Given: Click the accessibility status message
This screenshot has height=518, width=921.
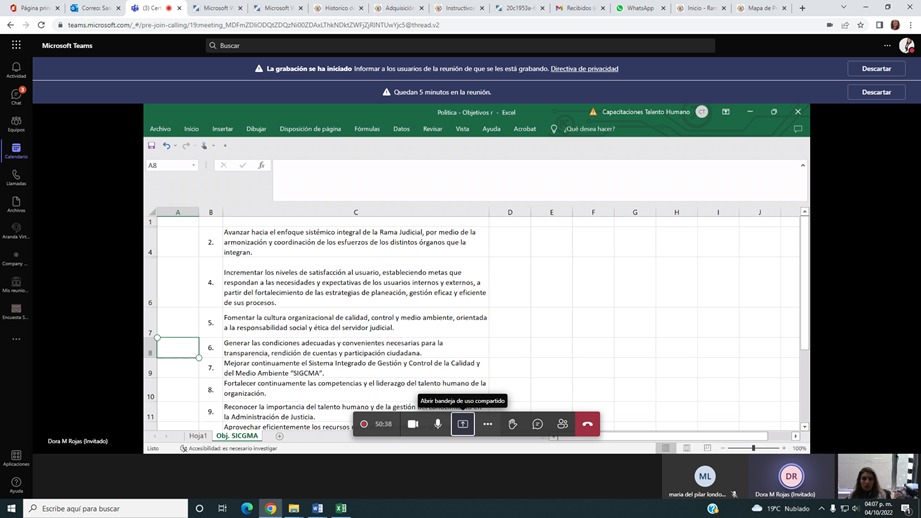Looking at the screenshot, I should coord(228,448).
